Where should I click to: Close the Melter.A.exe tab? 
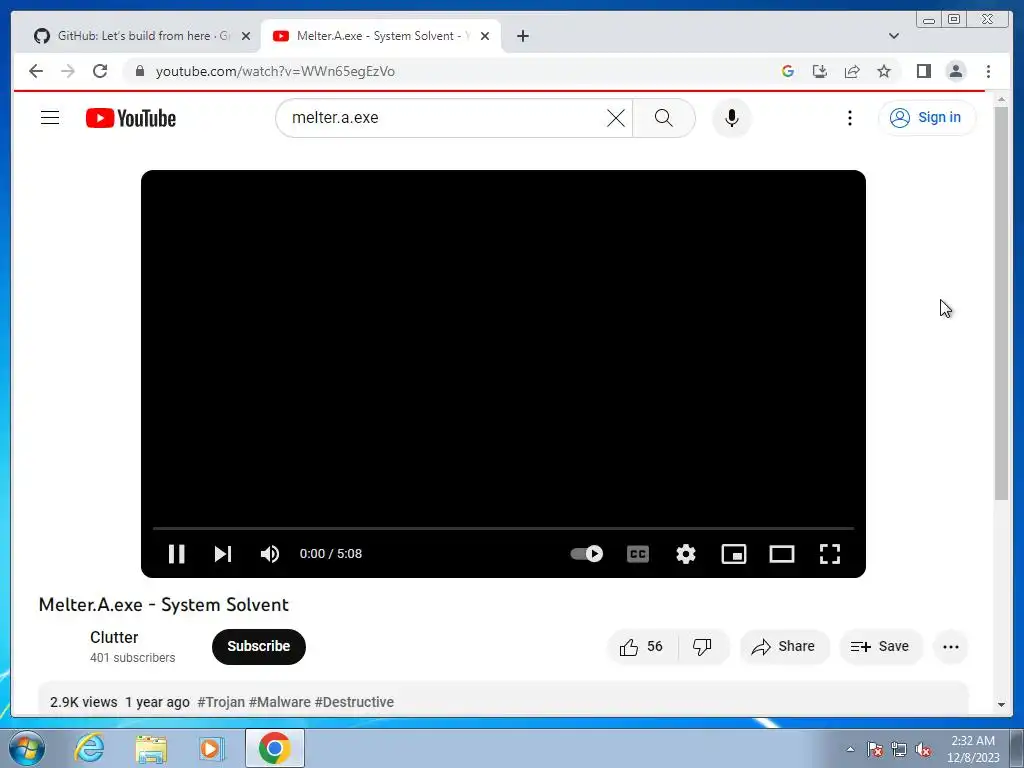coord(485,36)
